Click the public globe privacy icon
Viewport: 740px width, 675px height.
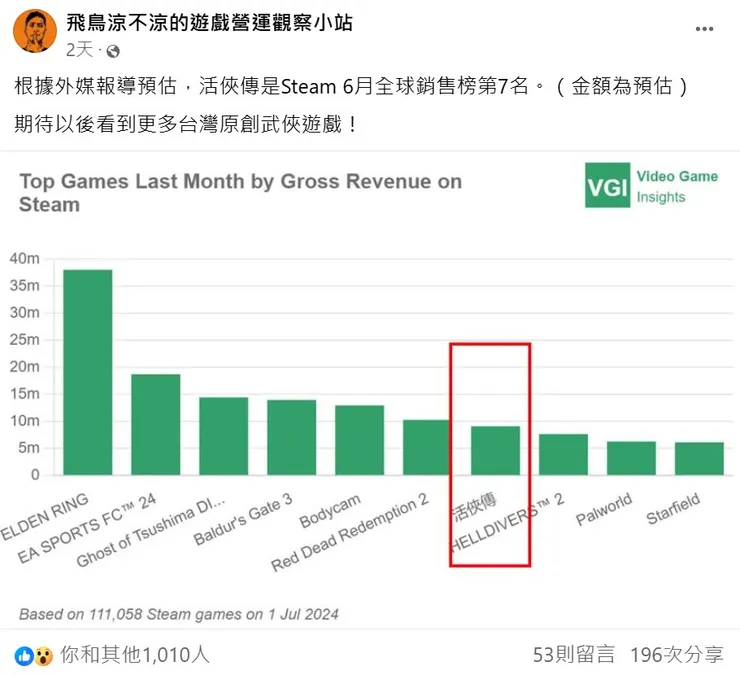coord(113,51)
